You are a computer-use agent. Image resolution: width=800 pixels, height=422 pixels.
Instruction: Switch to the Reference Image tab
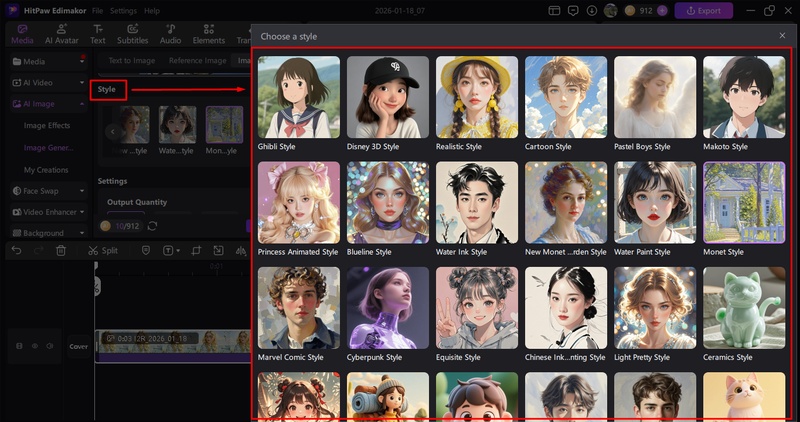point(197,60)
